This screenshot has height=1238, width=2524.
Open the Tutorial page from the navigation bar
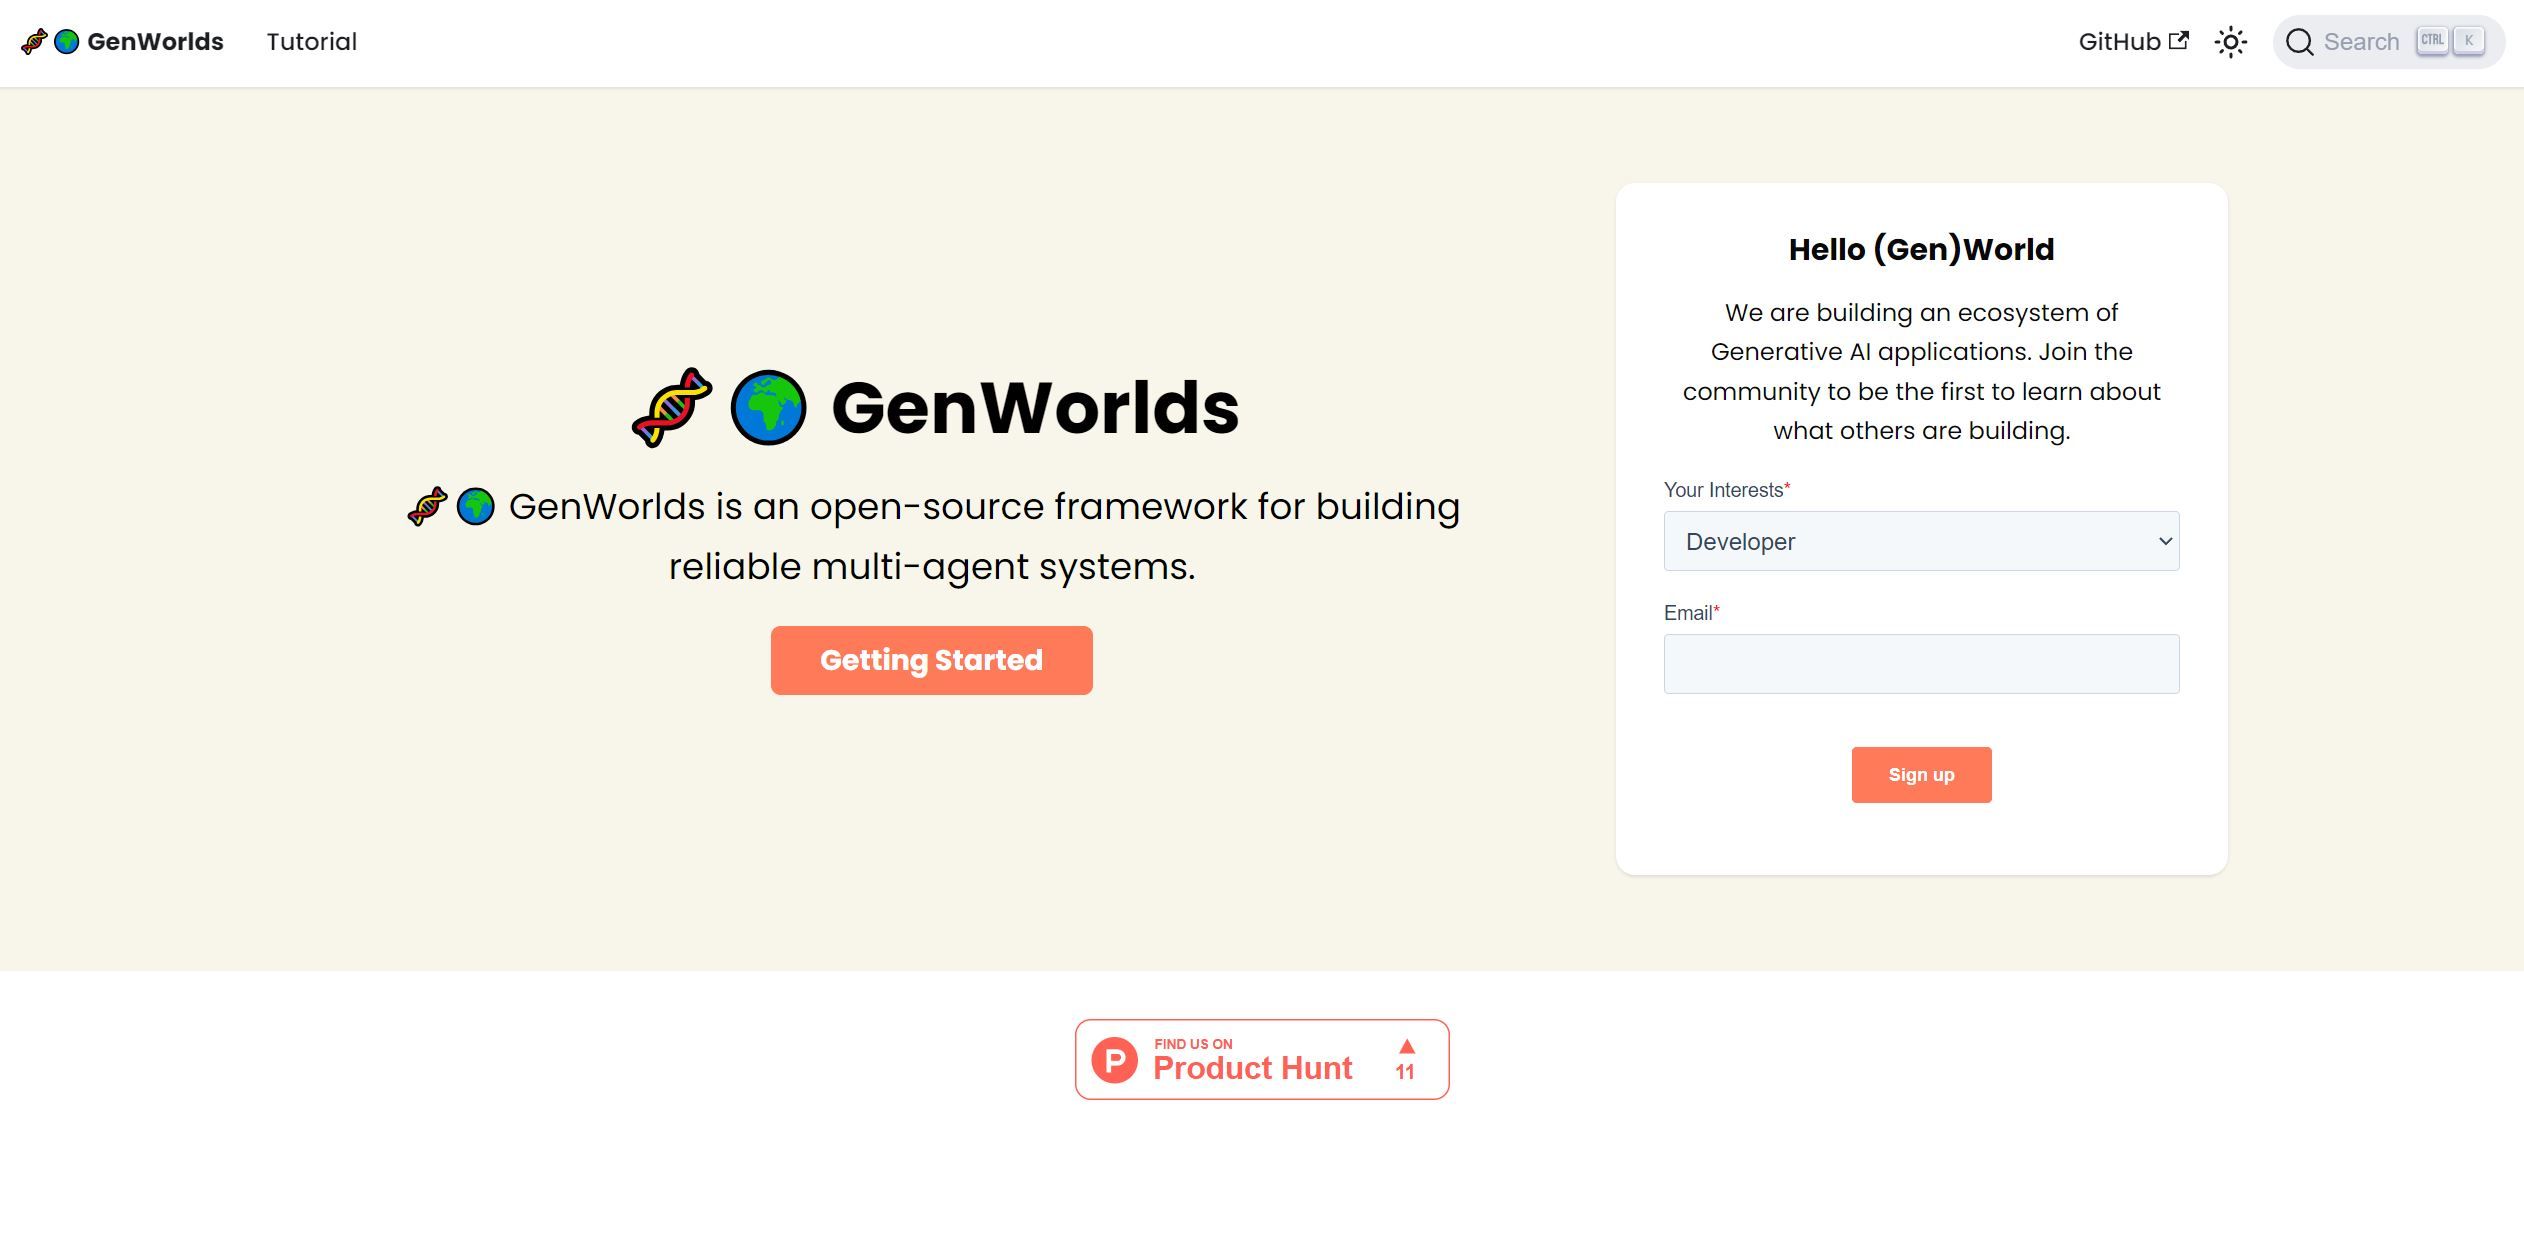310,41
